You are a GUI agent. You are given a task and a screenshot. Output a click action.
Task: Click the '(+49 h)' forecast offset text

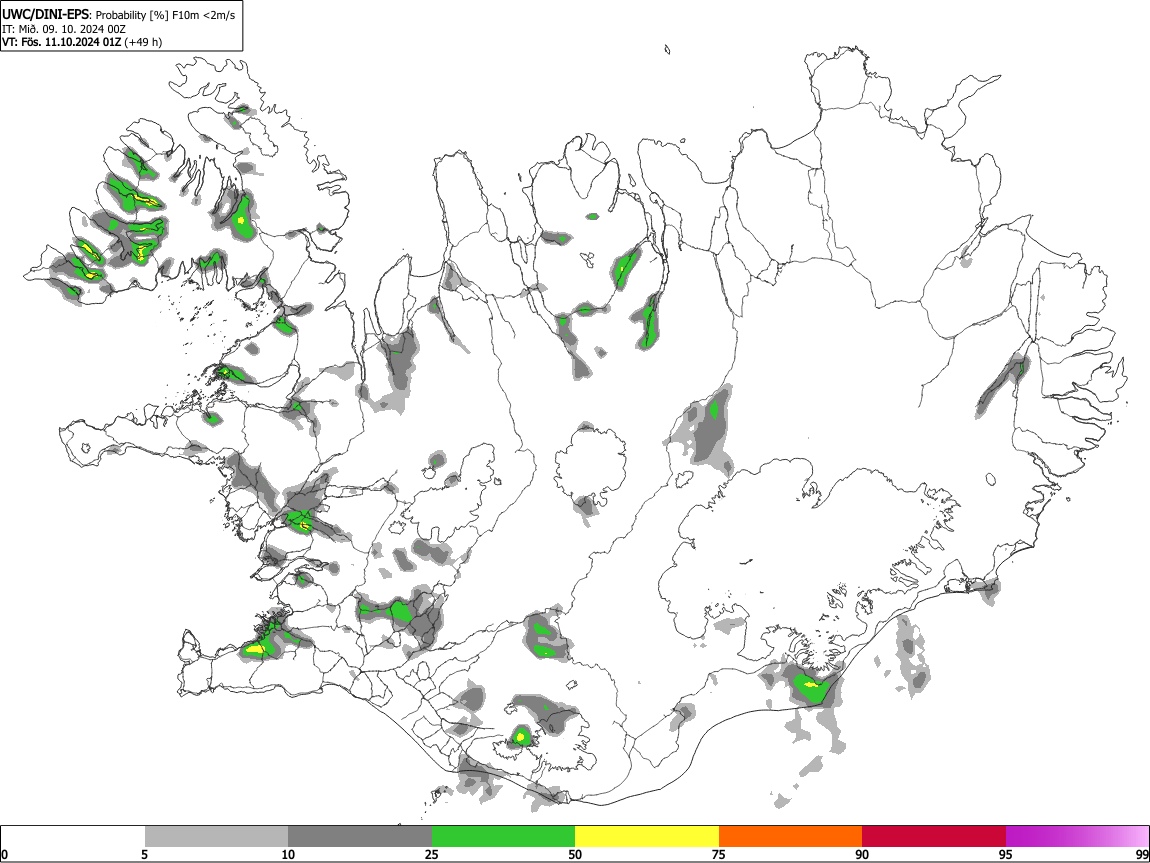pyautogui.click(x=143, y=42)
